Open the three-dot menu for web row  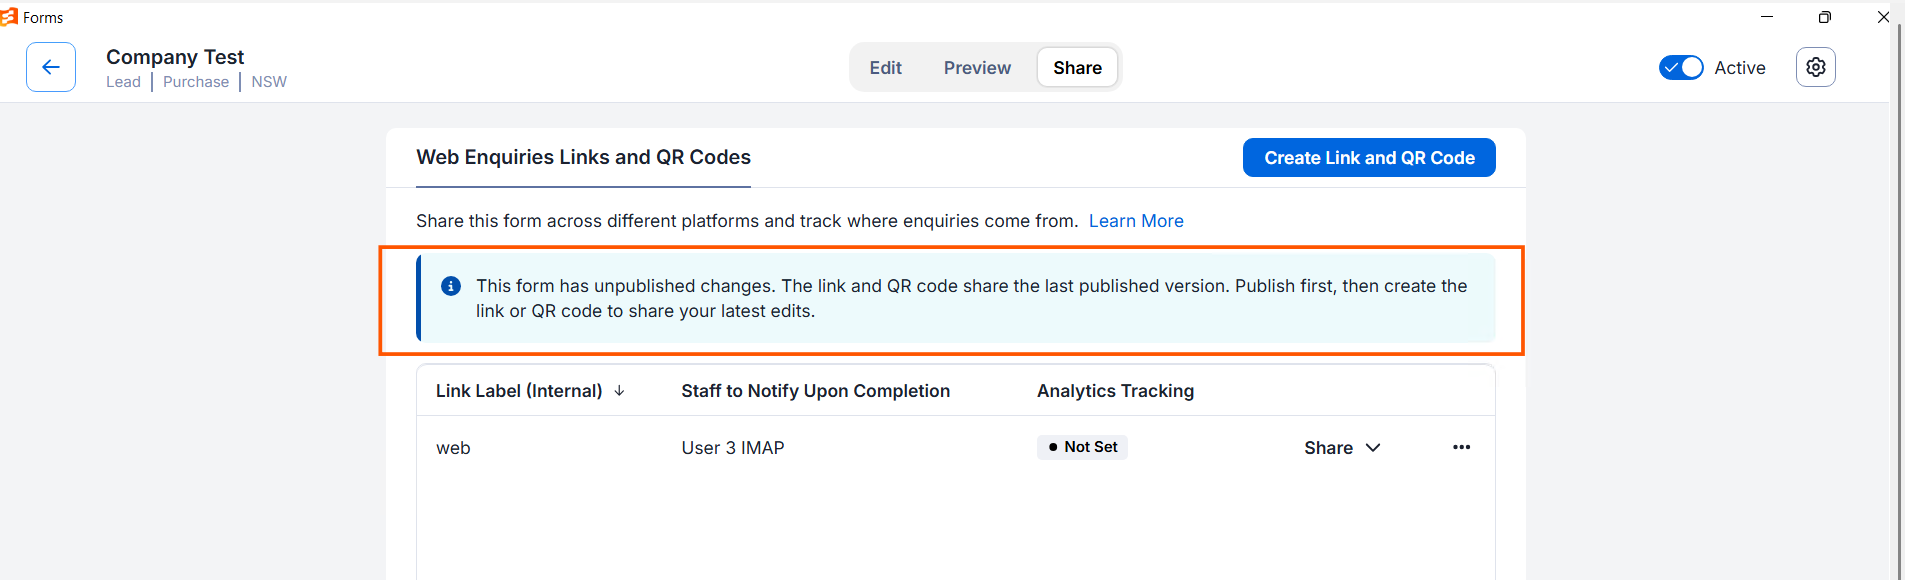tap(1461, 447)
